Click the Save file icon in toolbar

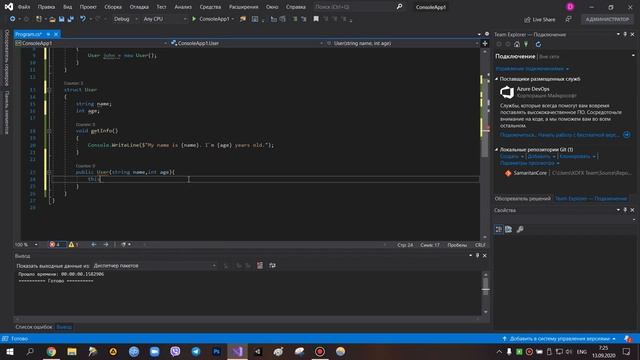[61, 19]
